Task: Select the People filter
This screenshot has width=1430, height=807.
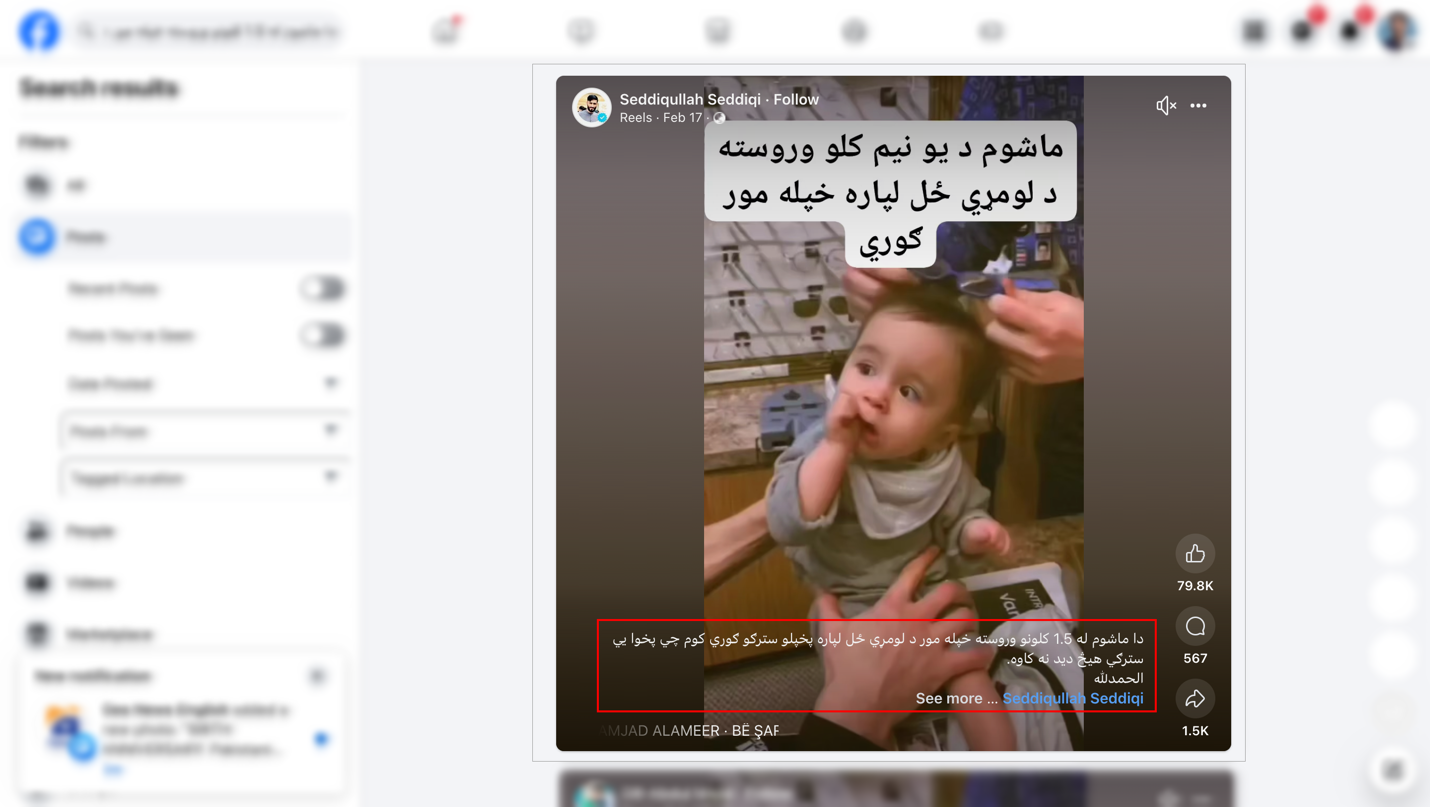Action: 184,531
